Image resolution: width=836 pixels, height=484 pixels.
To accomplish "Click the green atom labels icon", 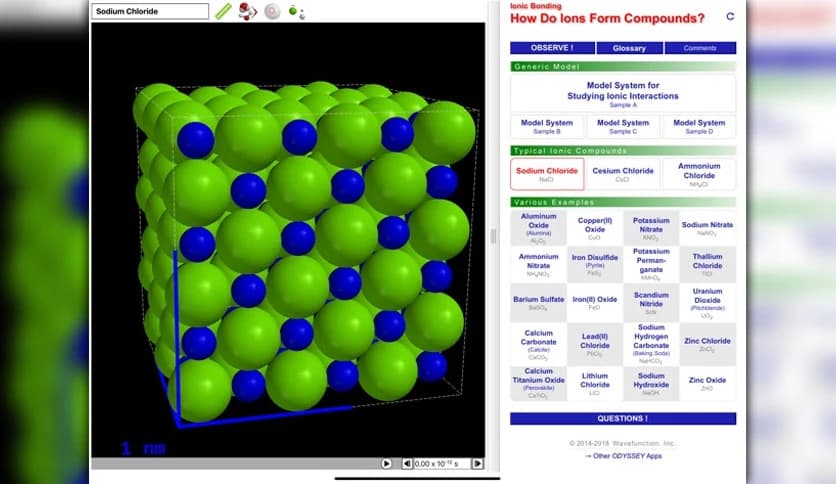I will coord(296,12).
